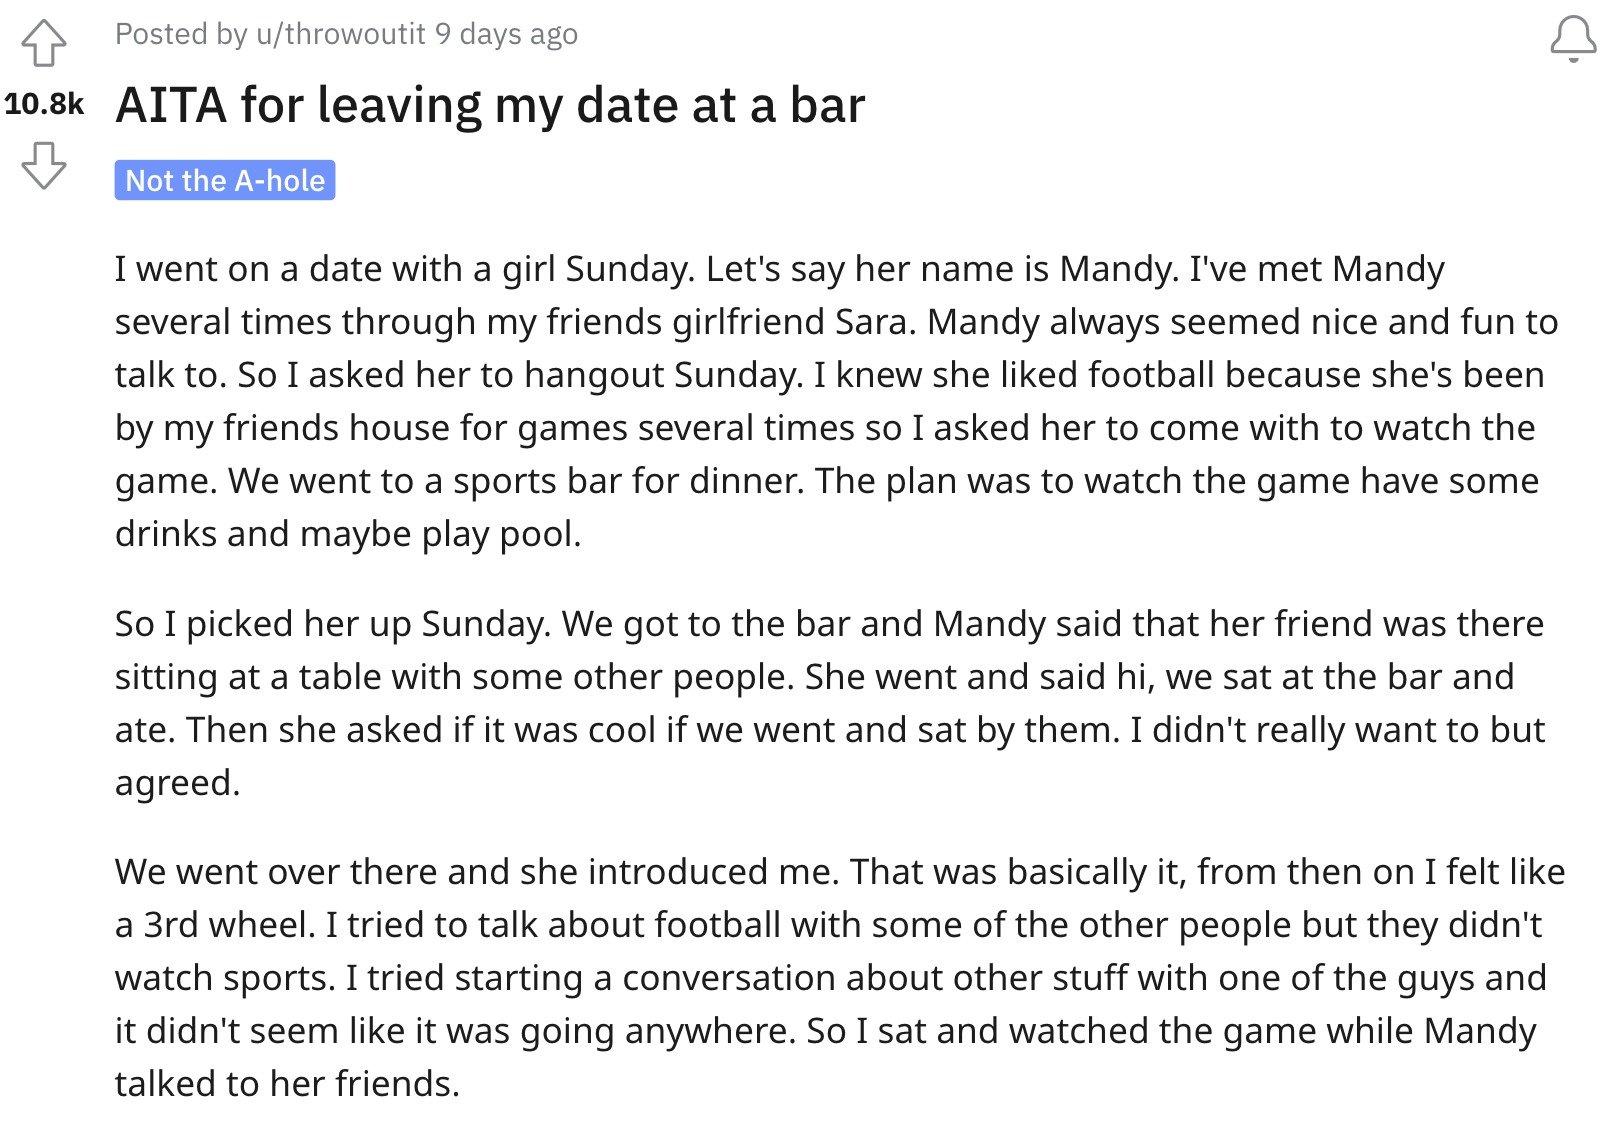Click the paragraph starting "I went on a date"
This screenshot has height=1136, width=1602.
click(837, 401)
